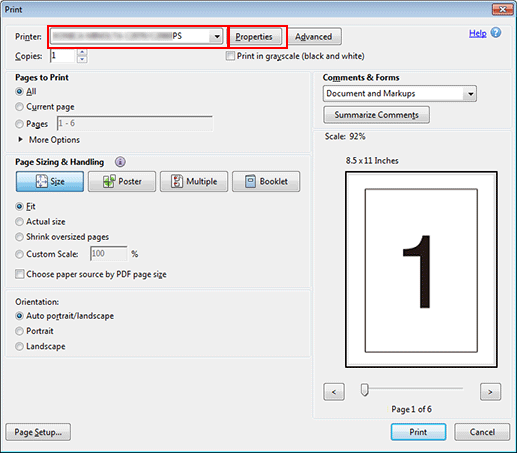Increase copies with the up stepper arrow
517x453 pixels.
click(82, 52)
